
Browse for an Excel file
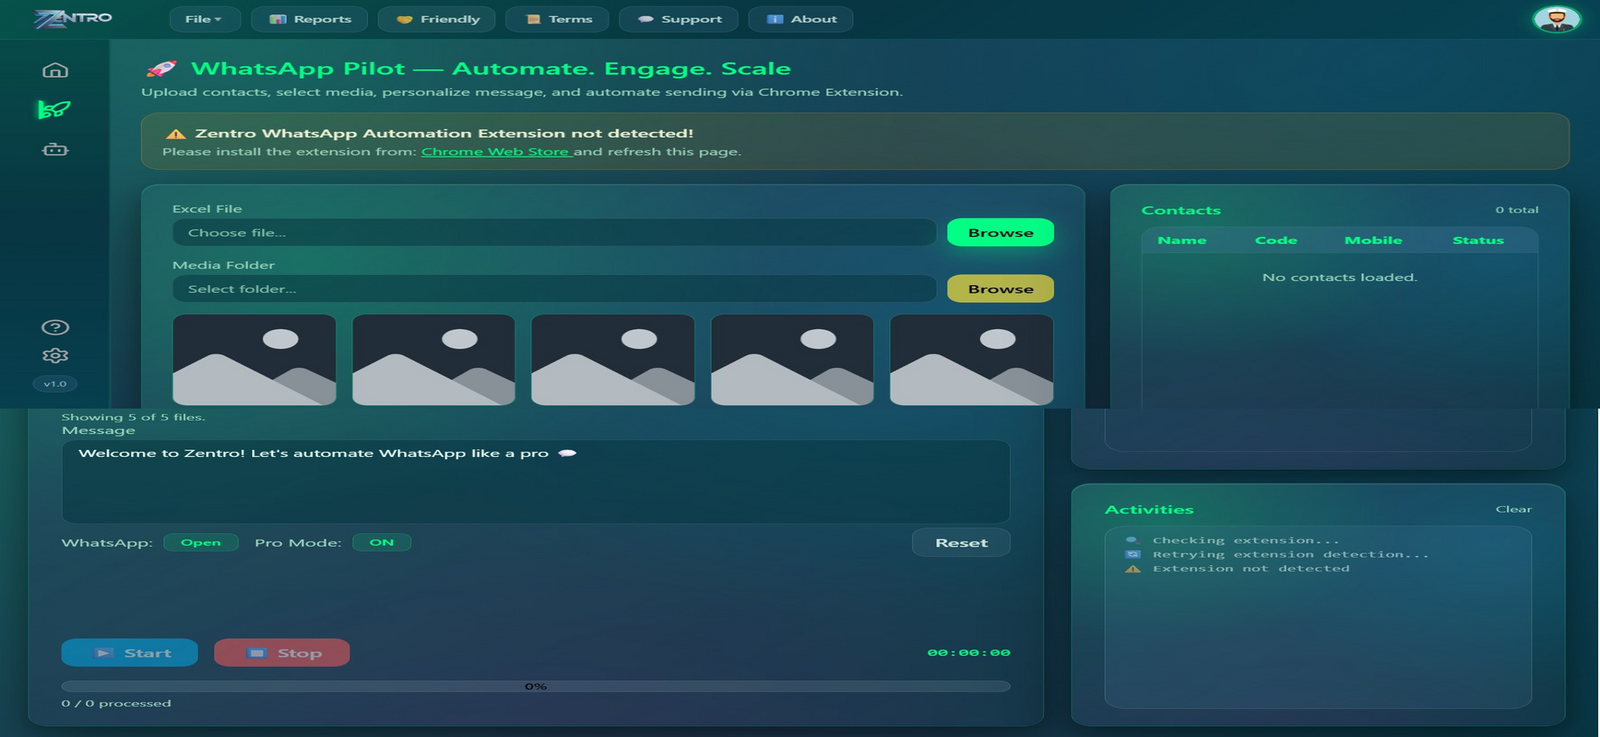[1000, 233]
